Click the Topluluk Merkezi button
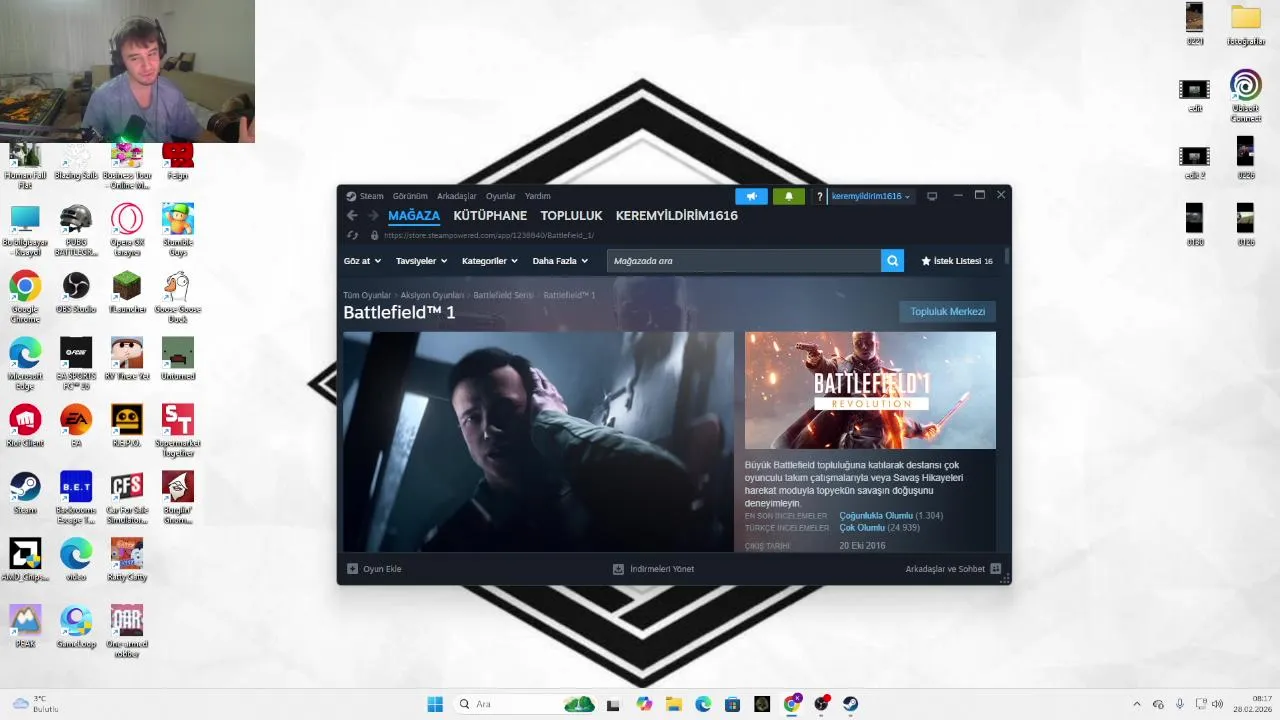1280x720 pixels. pyautogui.click(x=948, y=311)
